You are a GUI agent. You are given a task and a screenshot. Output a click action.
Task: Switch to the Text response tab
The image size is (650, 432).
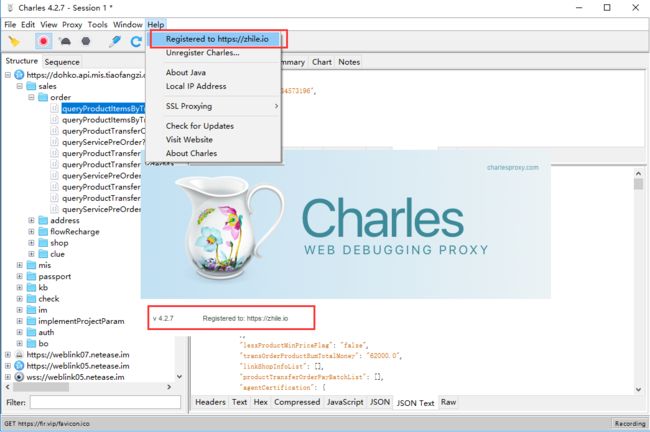pos(239,402)
